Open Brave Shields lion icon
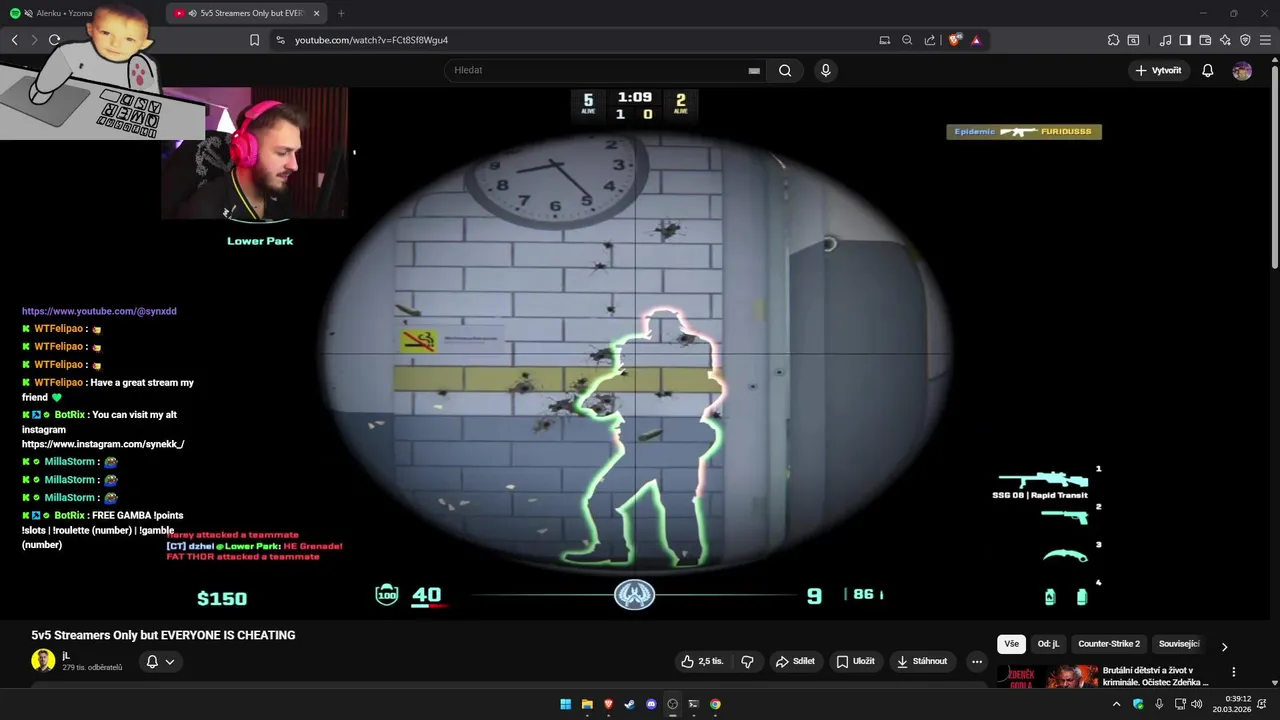The height and width of the screenshot is (720, 1280). (x=955, y=40)
